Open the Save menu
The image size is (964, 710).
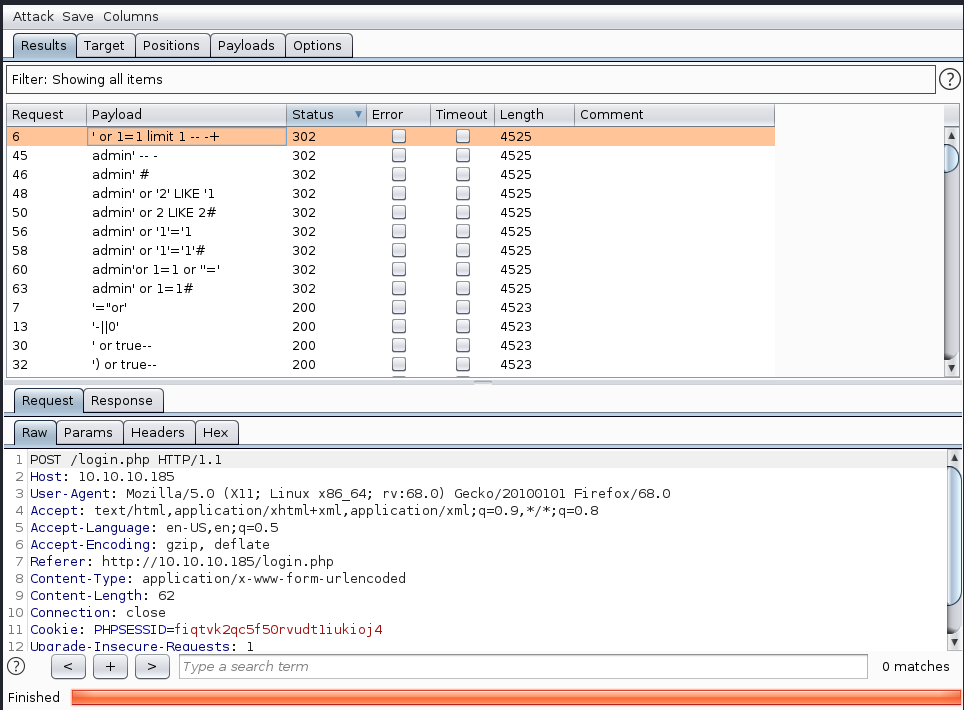coord(77,17)
